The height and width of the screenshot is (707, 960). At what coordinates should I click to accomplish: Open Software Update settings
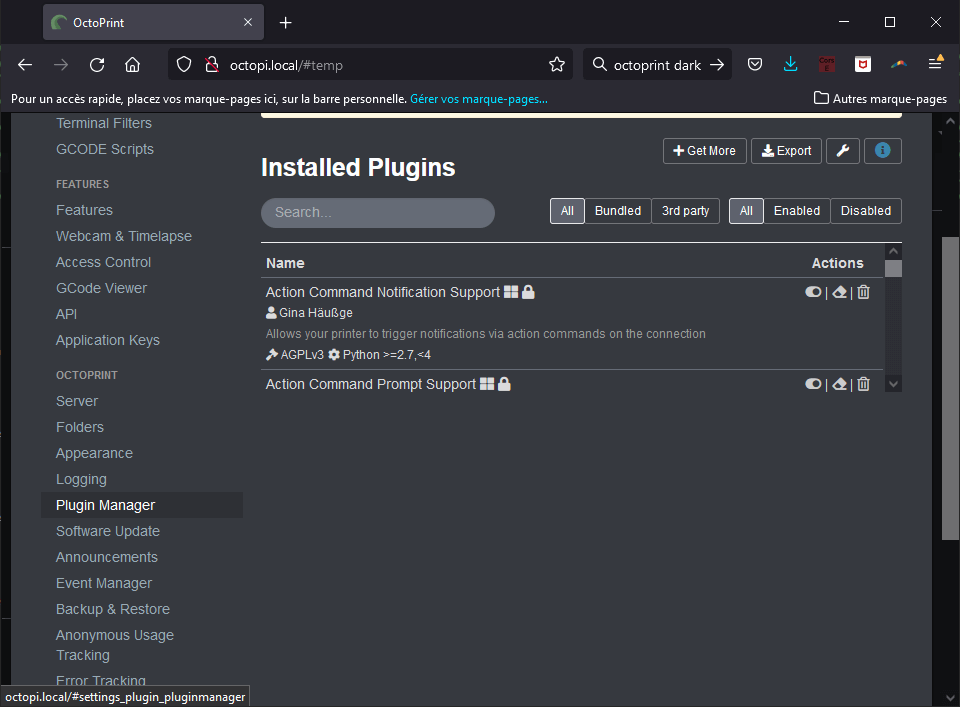[108, 531]
